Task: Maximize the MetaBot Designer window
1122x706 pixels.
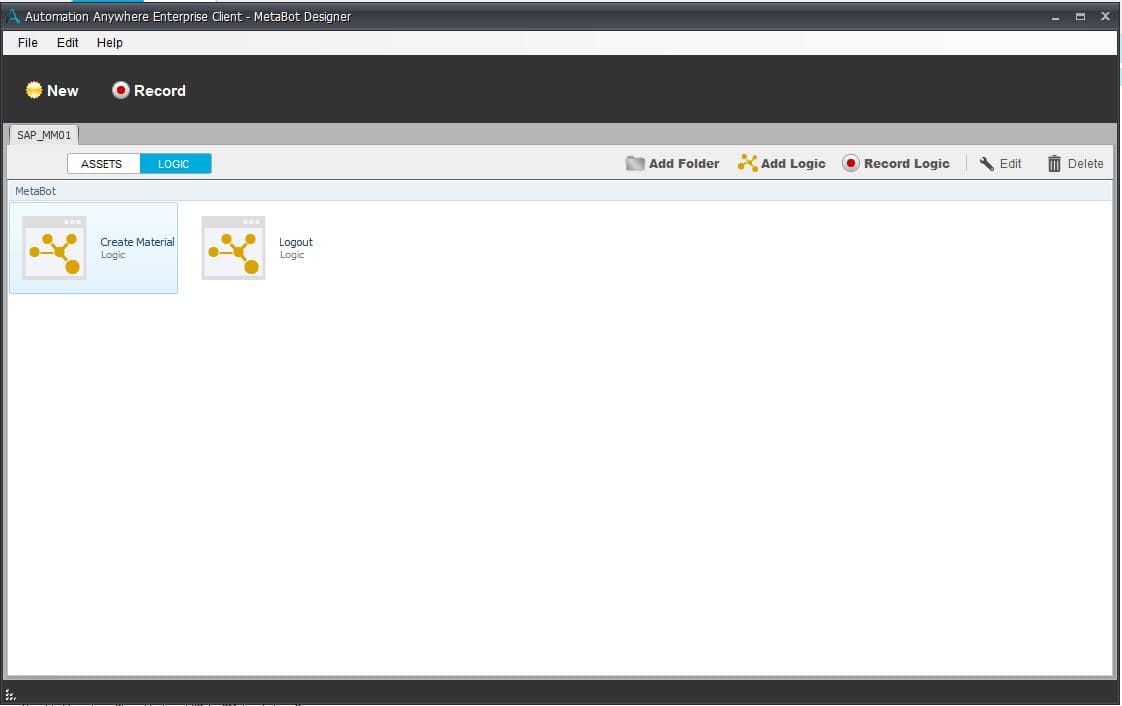Action: (1080, 16)
